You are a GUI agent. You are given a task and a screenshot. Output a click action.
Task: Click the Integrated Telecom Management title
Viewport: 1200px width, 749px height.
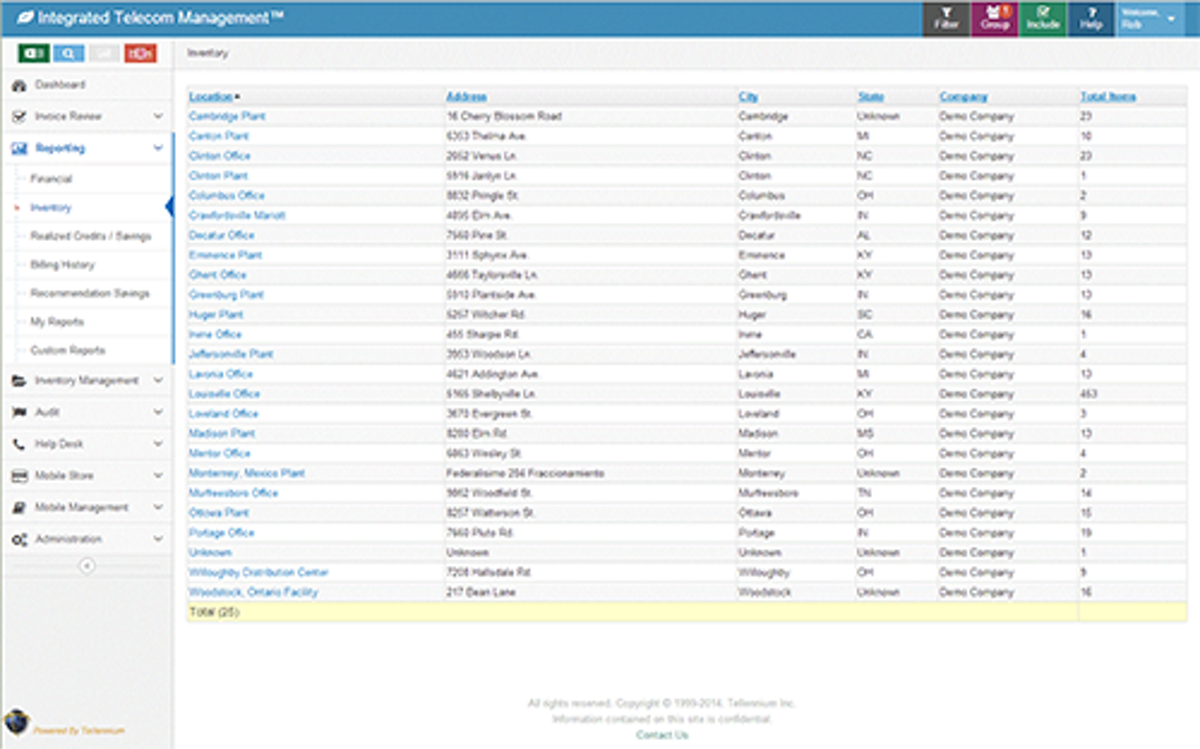162,18
